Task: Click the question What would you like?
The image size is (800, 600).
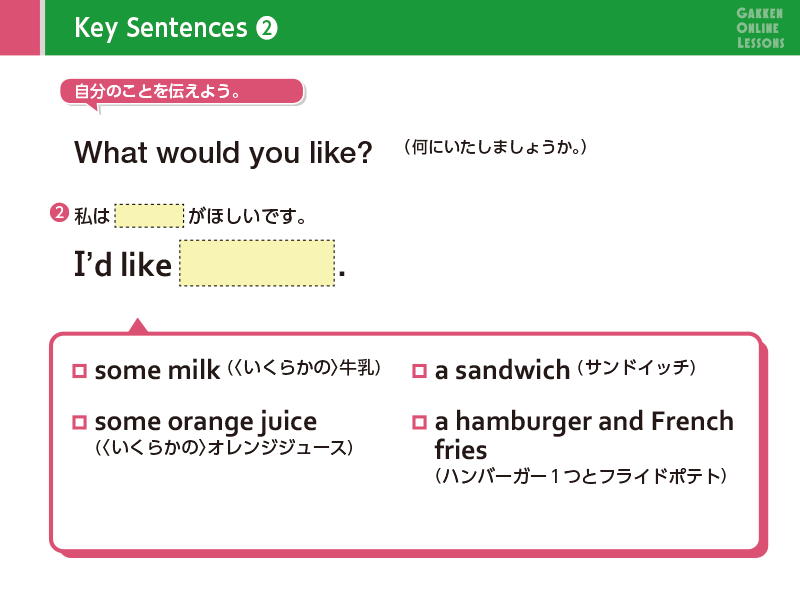Action: point(223,153)
